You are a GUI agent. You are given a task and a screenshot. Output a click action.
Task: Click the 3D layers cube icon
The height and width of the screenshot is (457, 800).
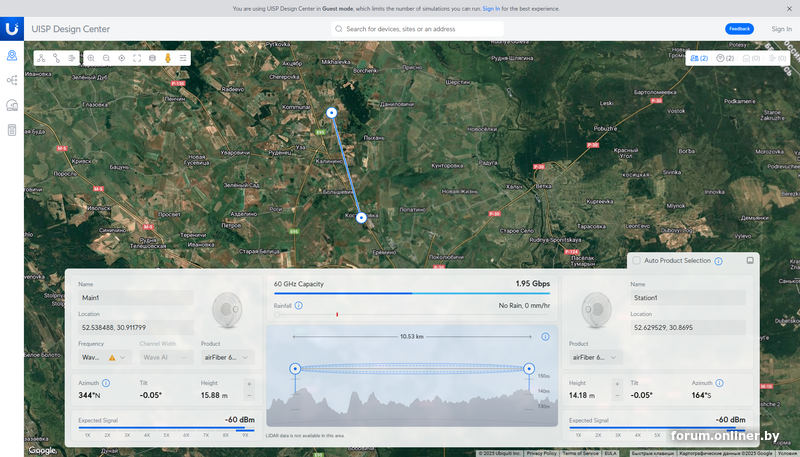coord(152,58)
